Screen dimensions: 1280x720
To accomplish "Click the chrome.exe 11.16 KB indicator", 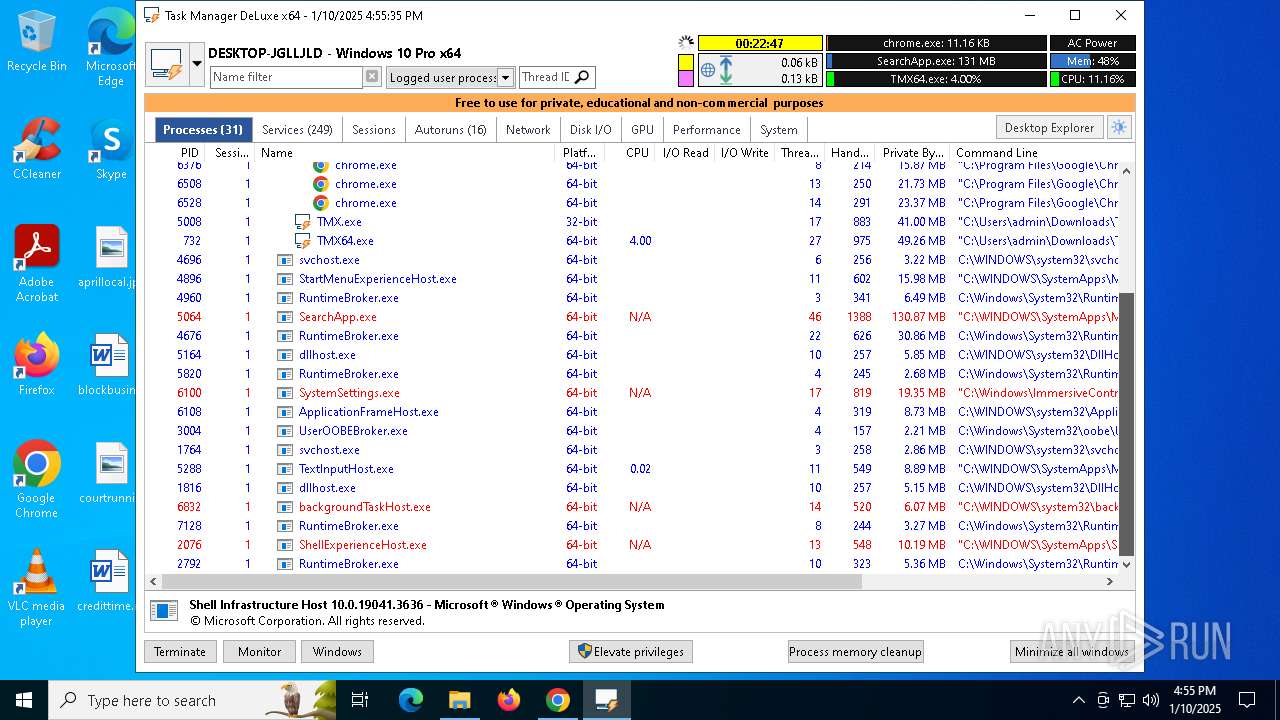I will (x=936, y=43).
